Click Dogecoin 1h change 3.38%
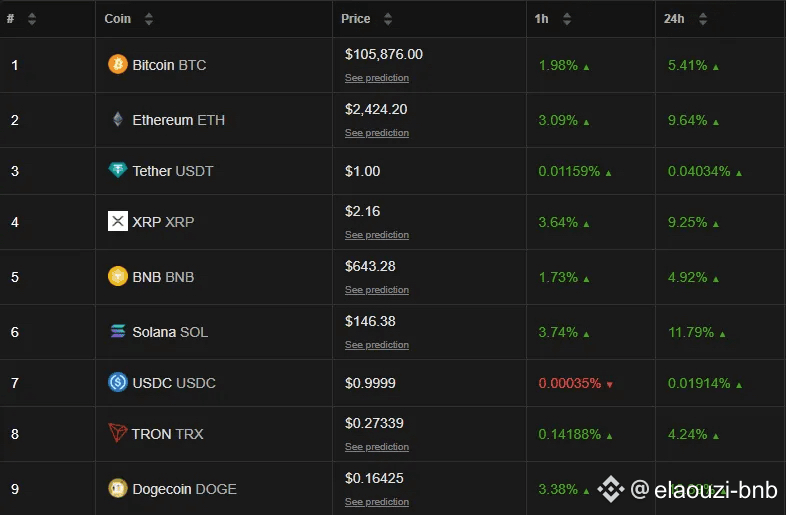786x515 pixels. point(558,489)
